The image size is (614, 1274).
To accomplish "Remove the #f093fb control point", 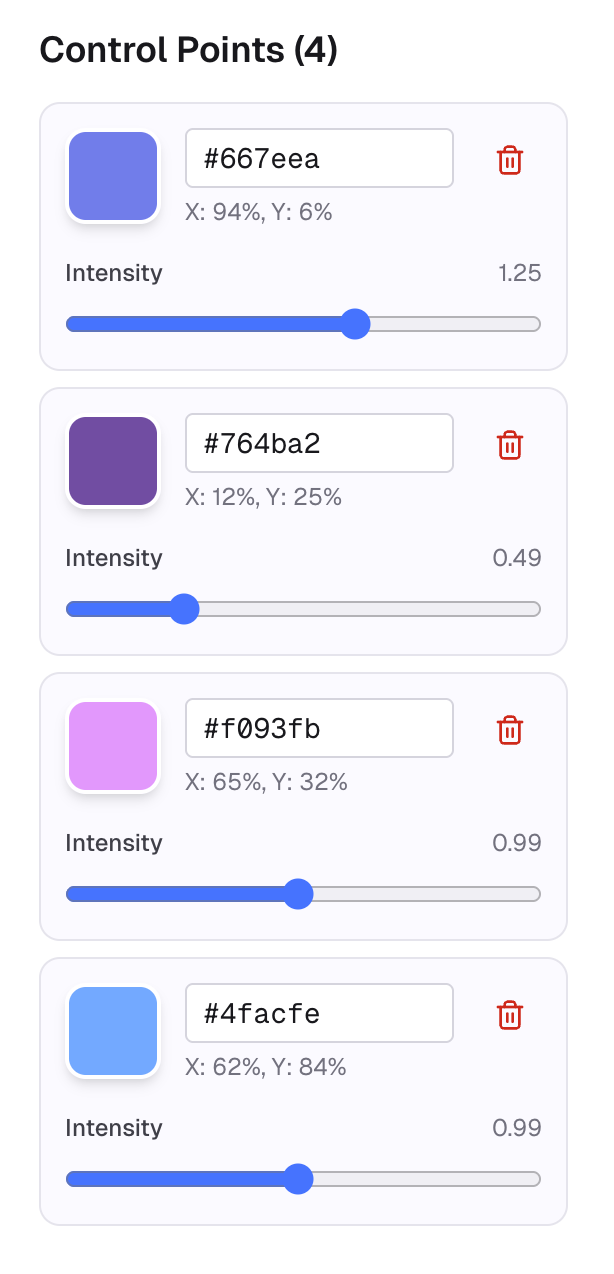I will point(510,730).
